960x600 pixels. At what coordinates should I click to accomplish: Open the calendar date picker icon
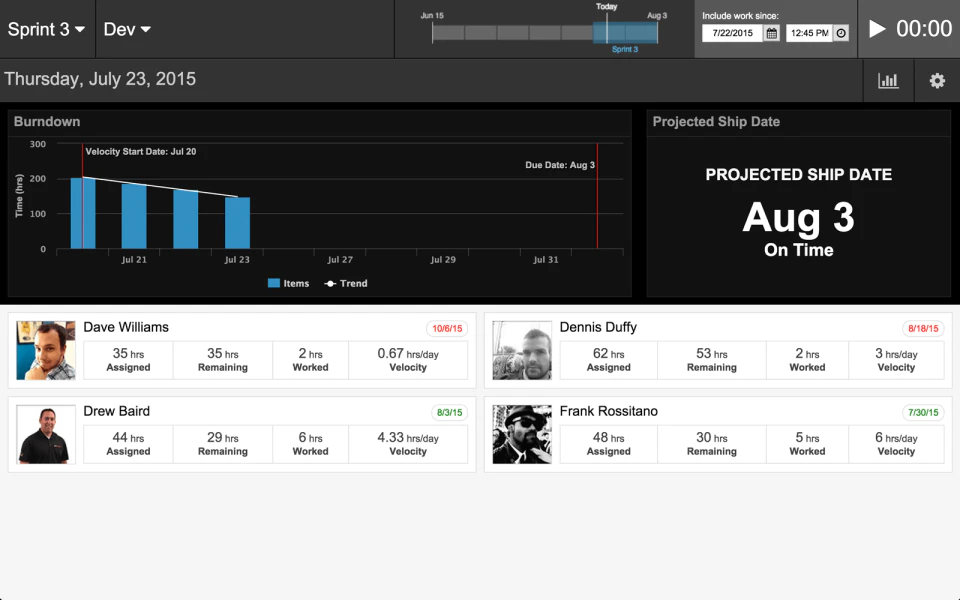[772, 32]
